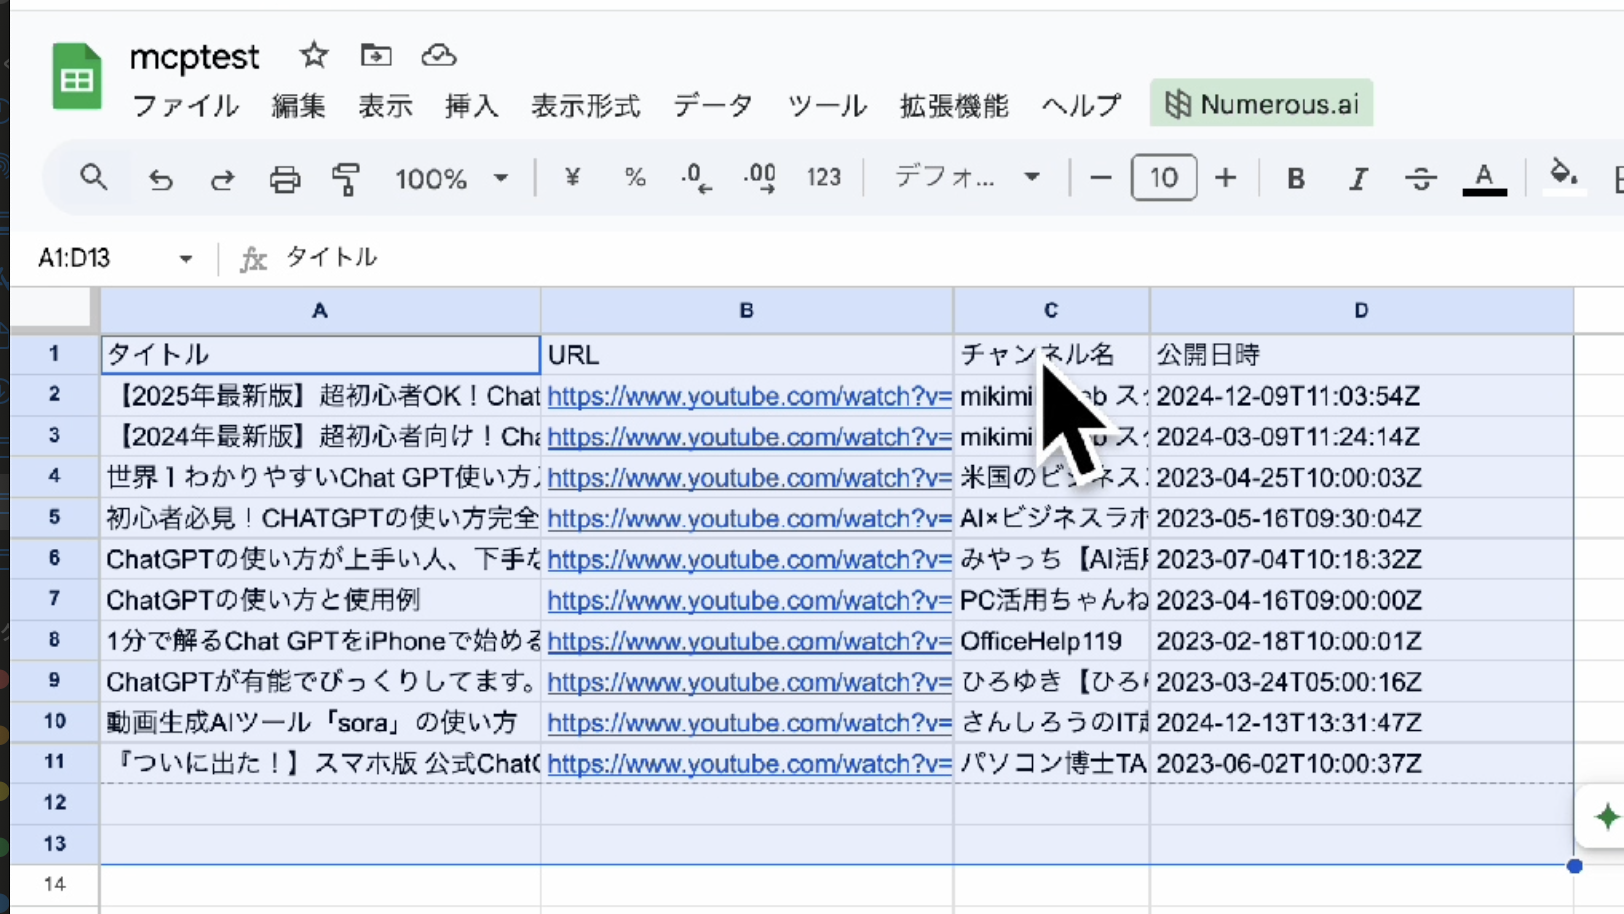This screenshot has width=1624, height=914.
Task: Open the text color picker
Action: [x=1484, y=179]
